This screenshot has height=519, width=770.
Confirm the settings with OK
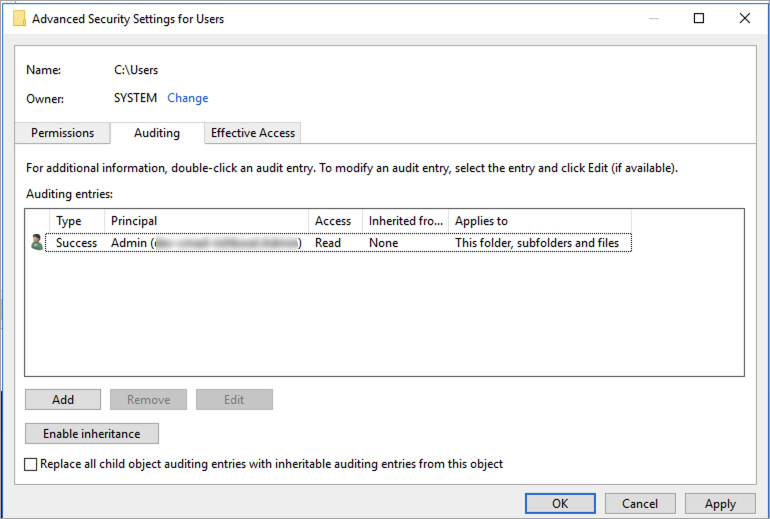pyautogui.click(x=560, y=504)
